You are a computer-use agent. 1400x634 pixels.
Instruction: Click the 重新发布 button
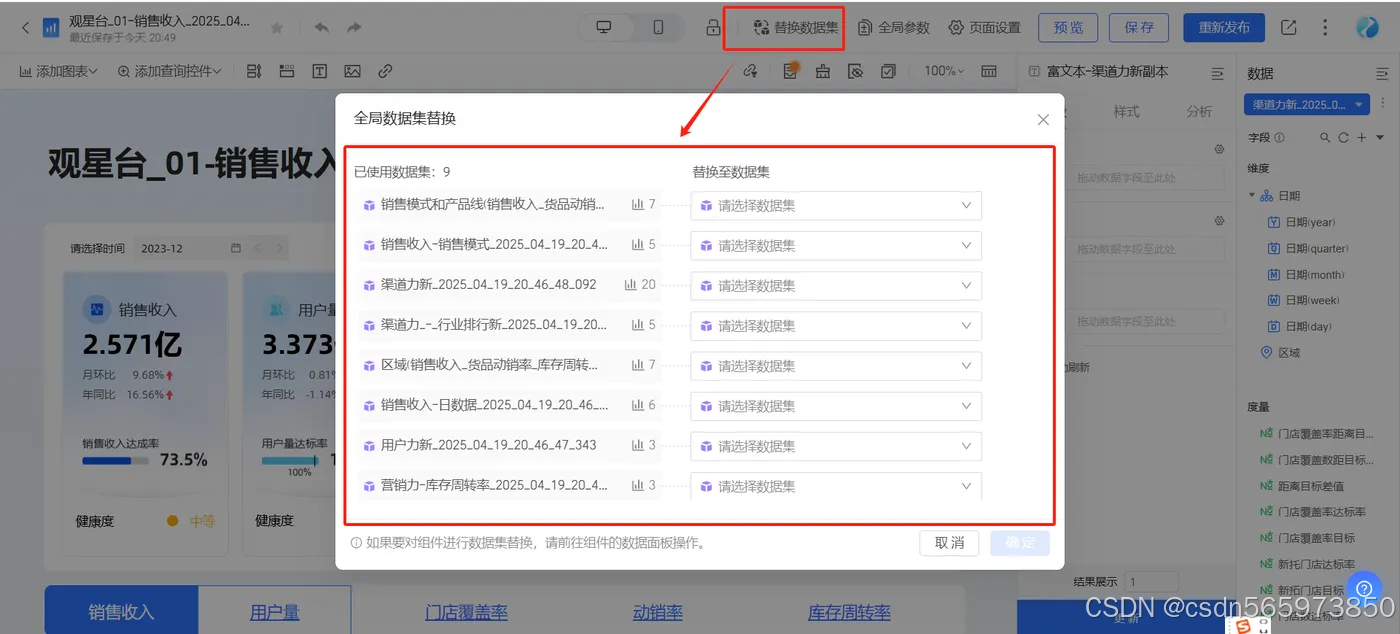1224,28
